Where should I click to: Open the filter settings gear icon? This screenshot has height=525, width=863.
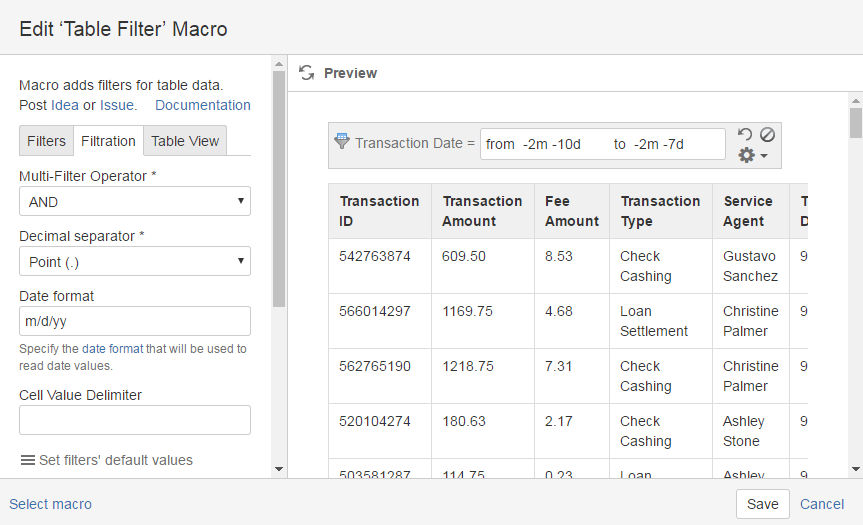click(751, 155)
